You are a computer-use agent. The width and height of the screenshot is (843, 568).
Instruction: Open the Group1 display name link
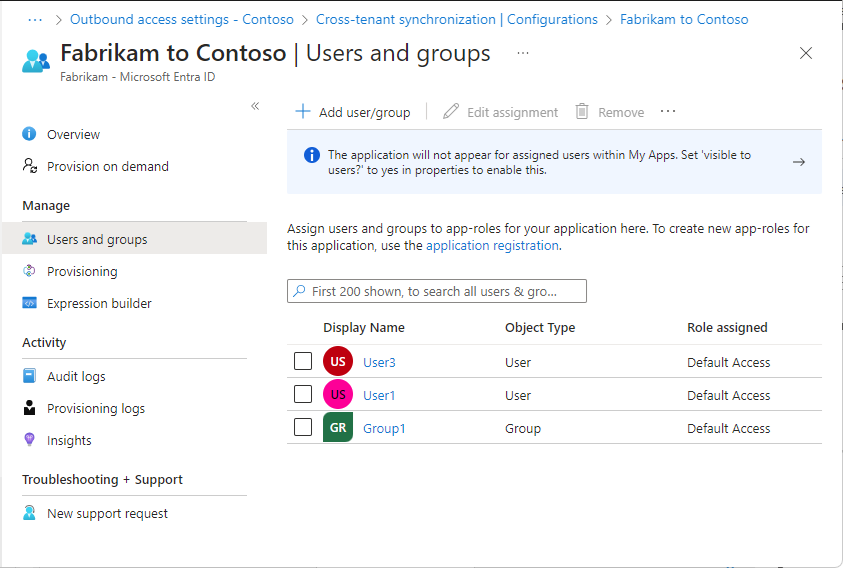(384, 428)
